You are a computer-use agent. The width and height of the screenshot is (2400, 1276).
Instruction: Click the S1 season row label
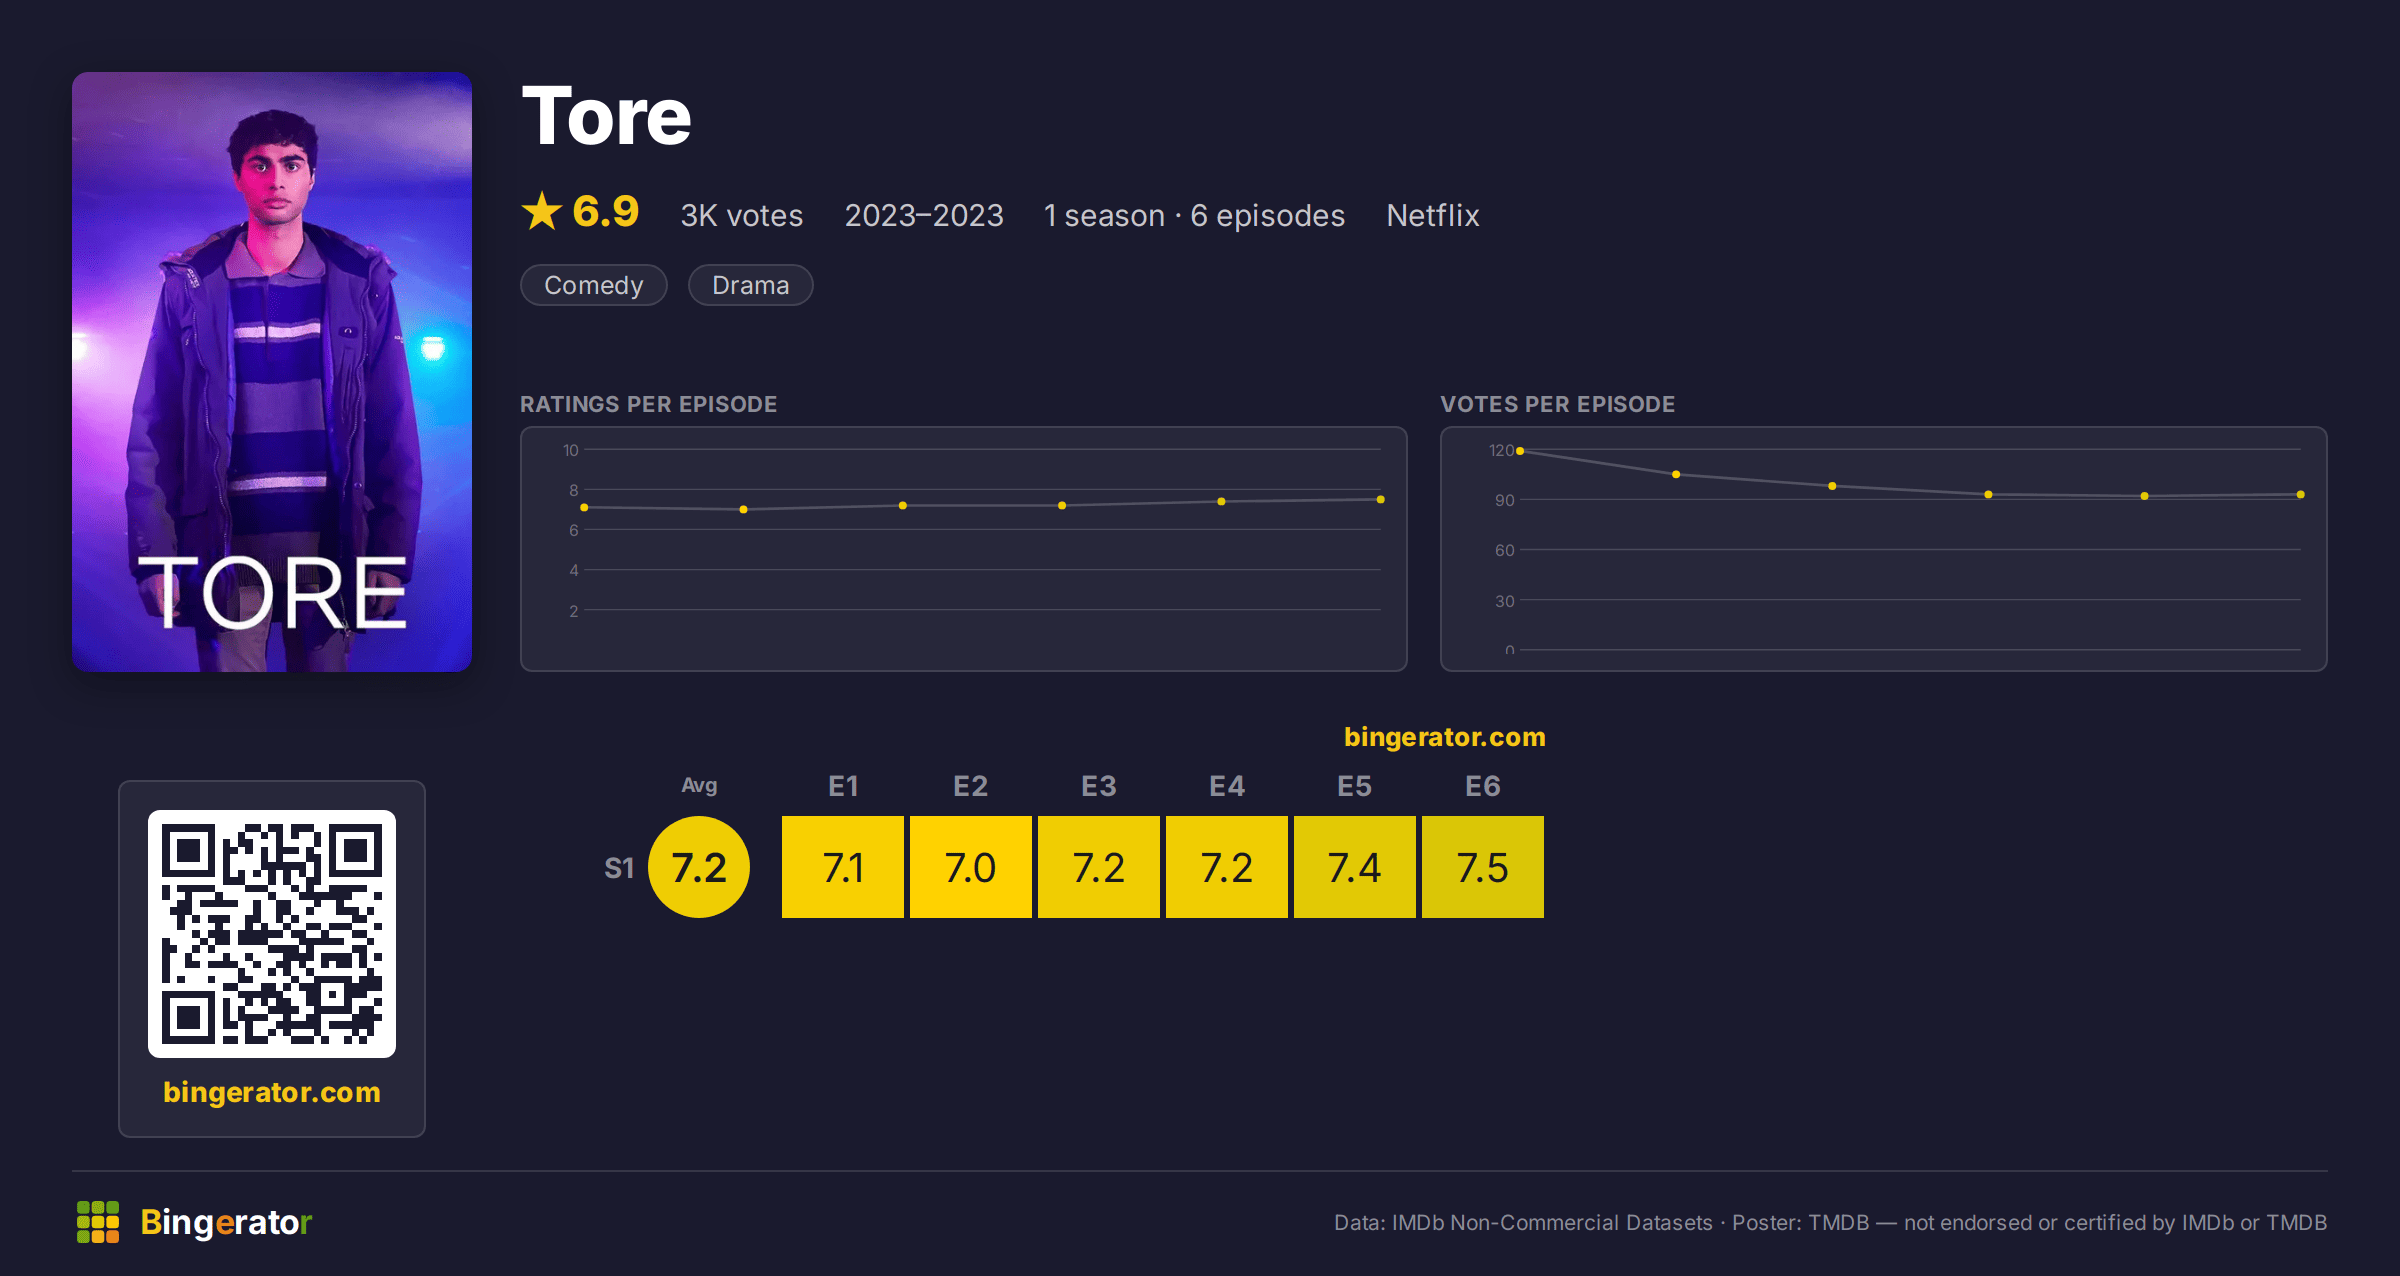click(619, 868)
